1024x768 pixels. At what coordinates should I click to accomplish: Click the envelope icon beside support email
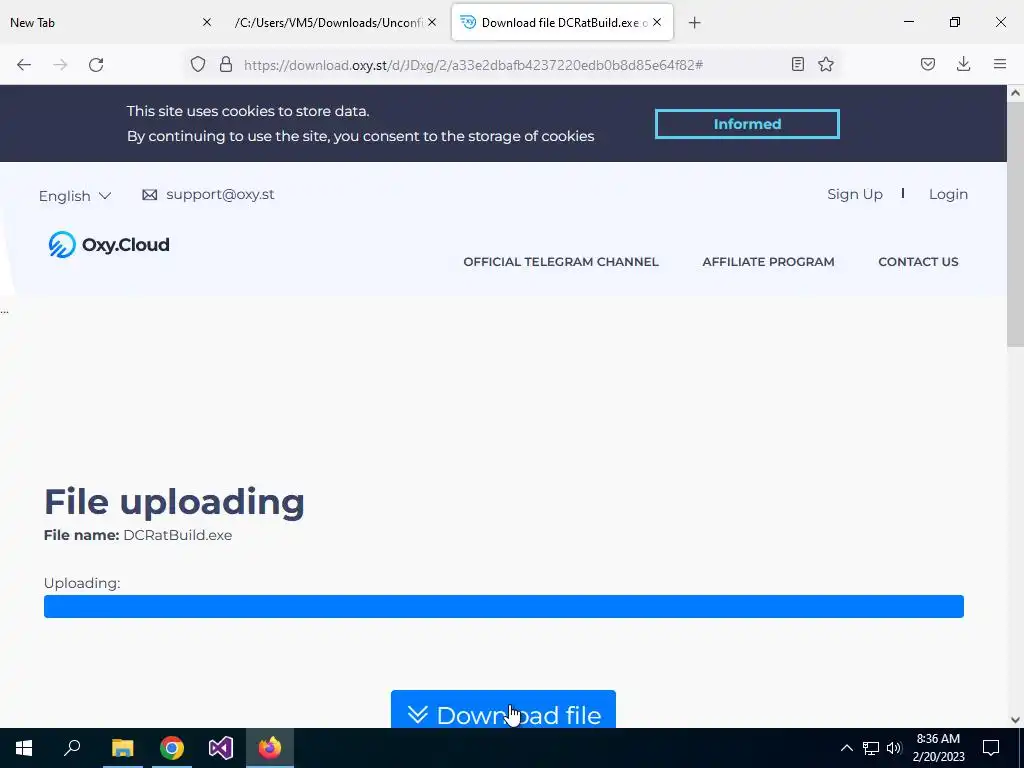pyautogui.click(x=150, y=195)
